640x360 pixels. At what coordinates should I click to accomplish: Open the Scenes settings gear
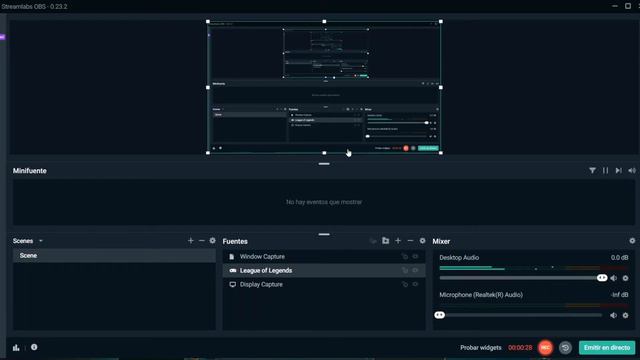pos(213,241)
